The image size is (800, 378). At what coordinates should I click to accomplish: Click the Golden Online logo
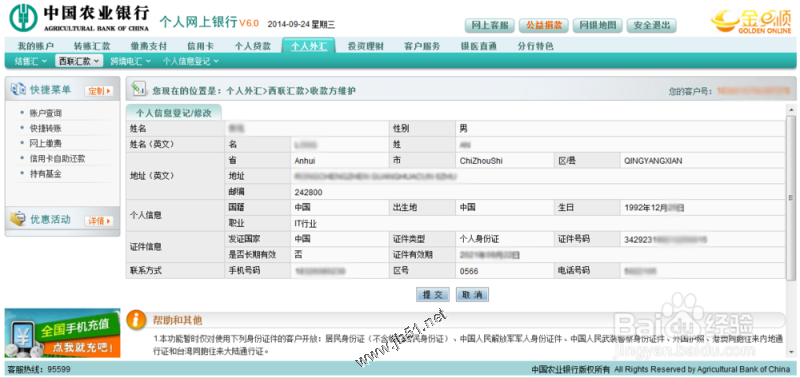pyautogui.click(x=751, y=21)
